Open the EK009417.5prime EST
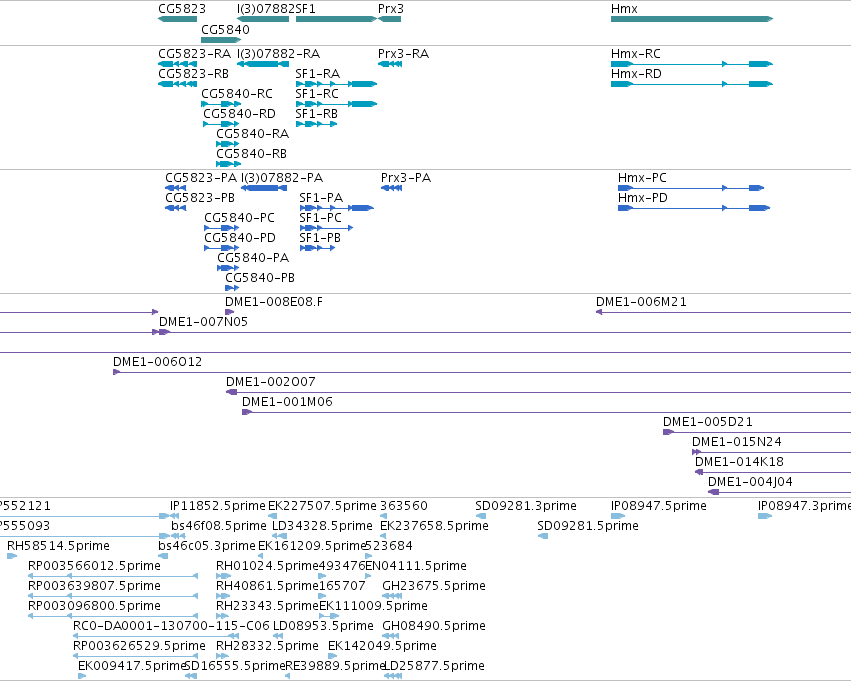The width and height of the screenshot is (851, 681). coord(82,676)
